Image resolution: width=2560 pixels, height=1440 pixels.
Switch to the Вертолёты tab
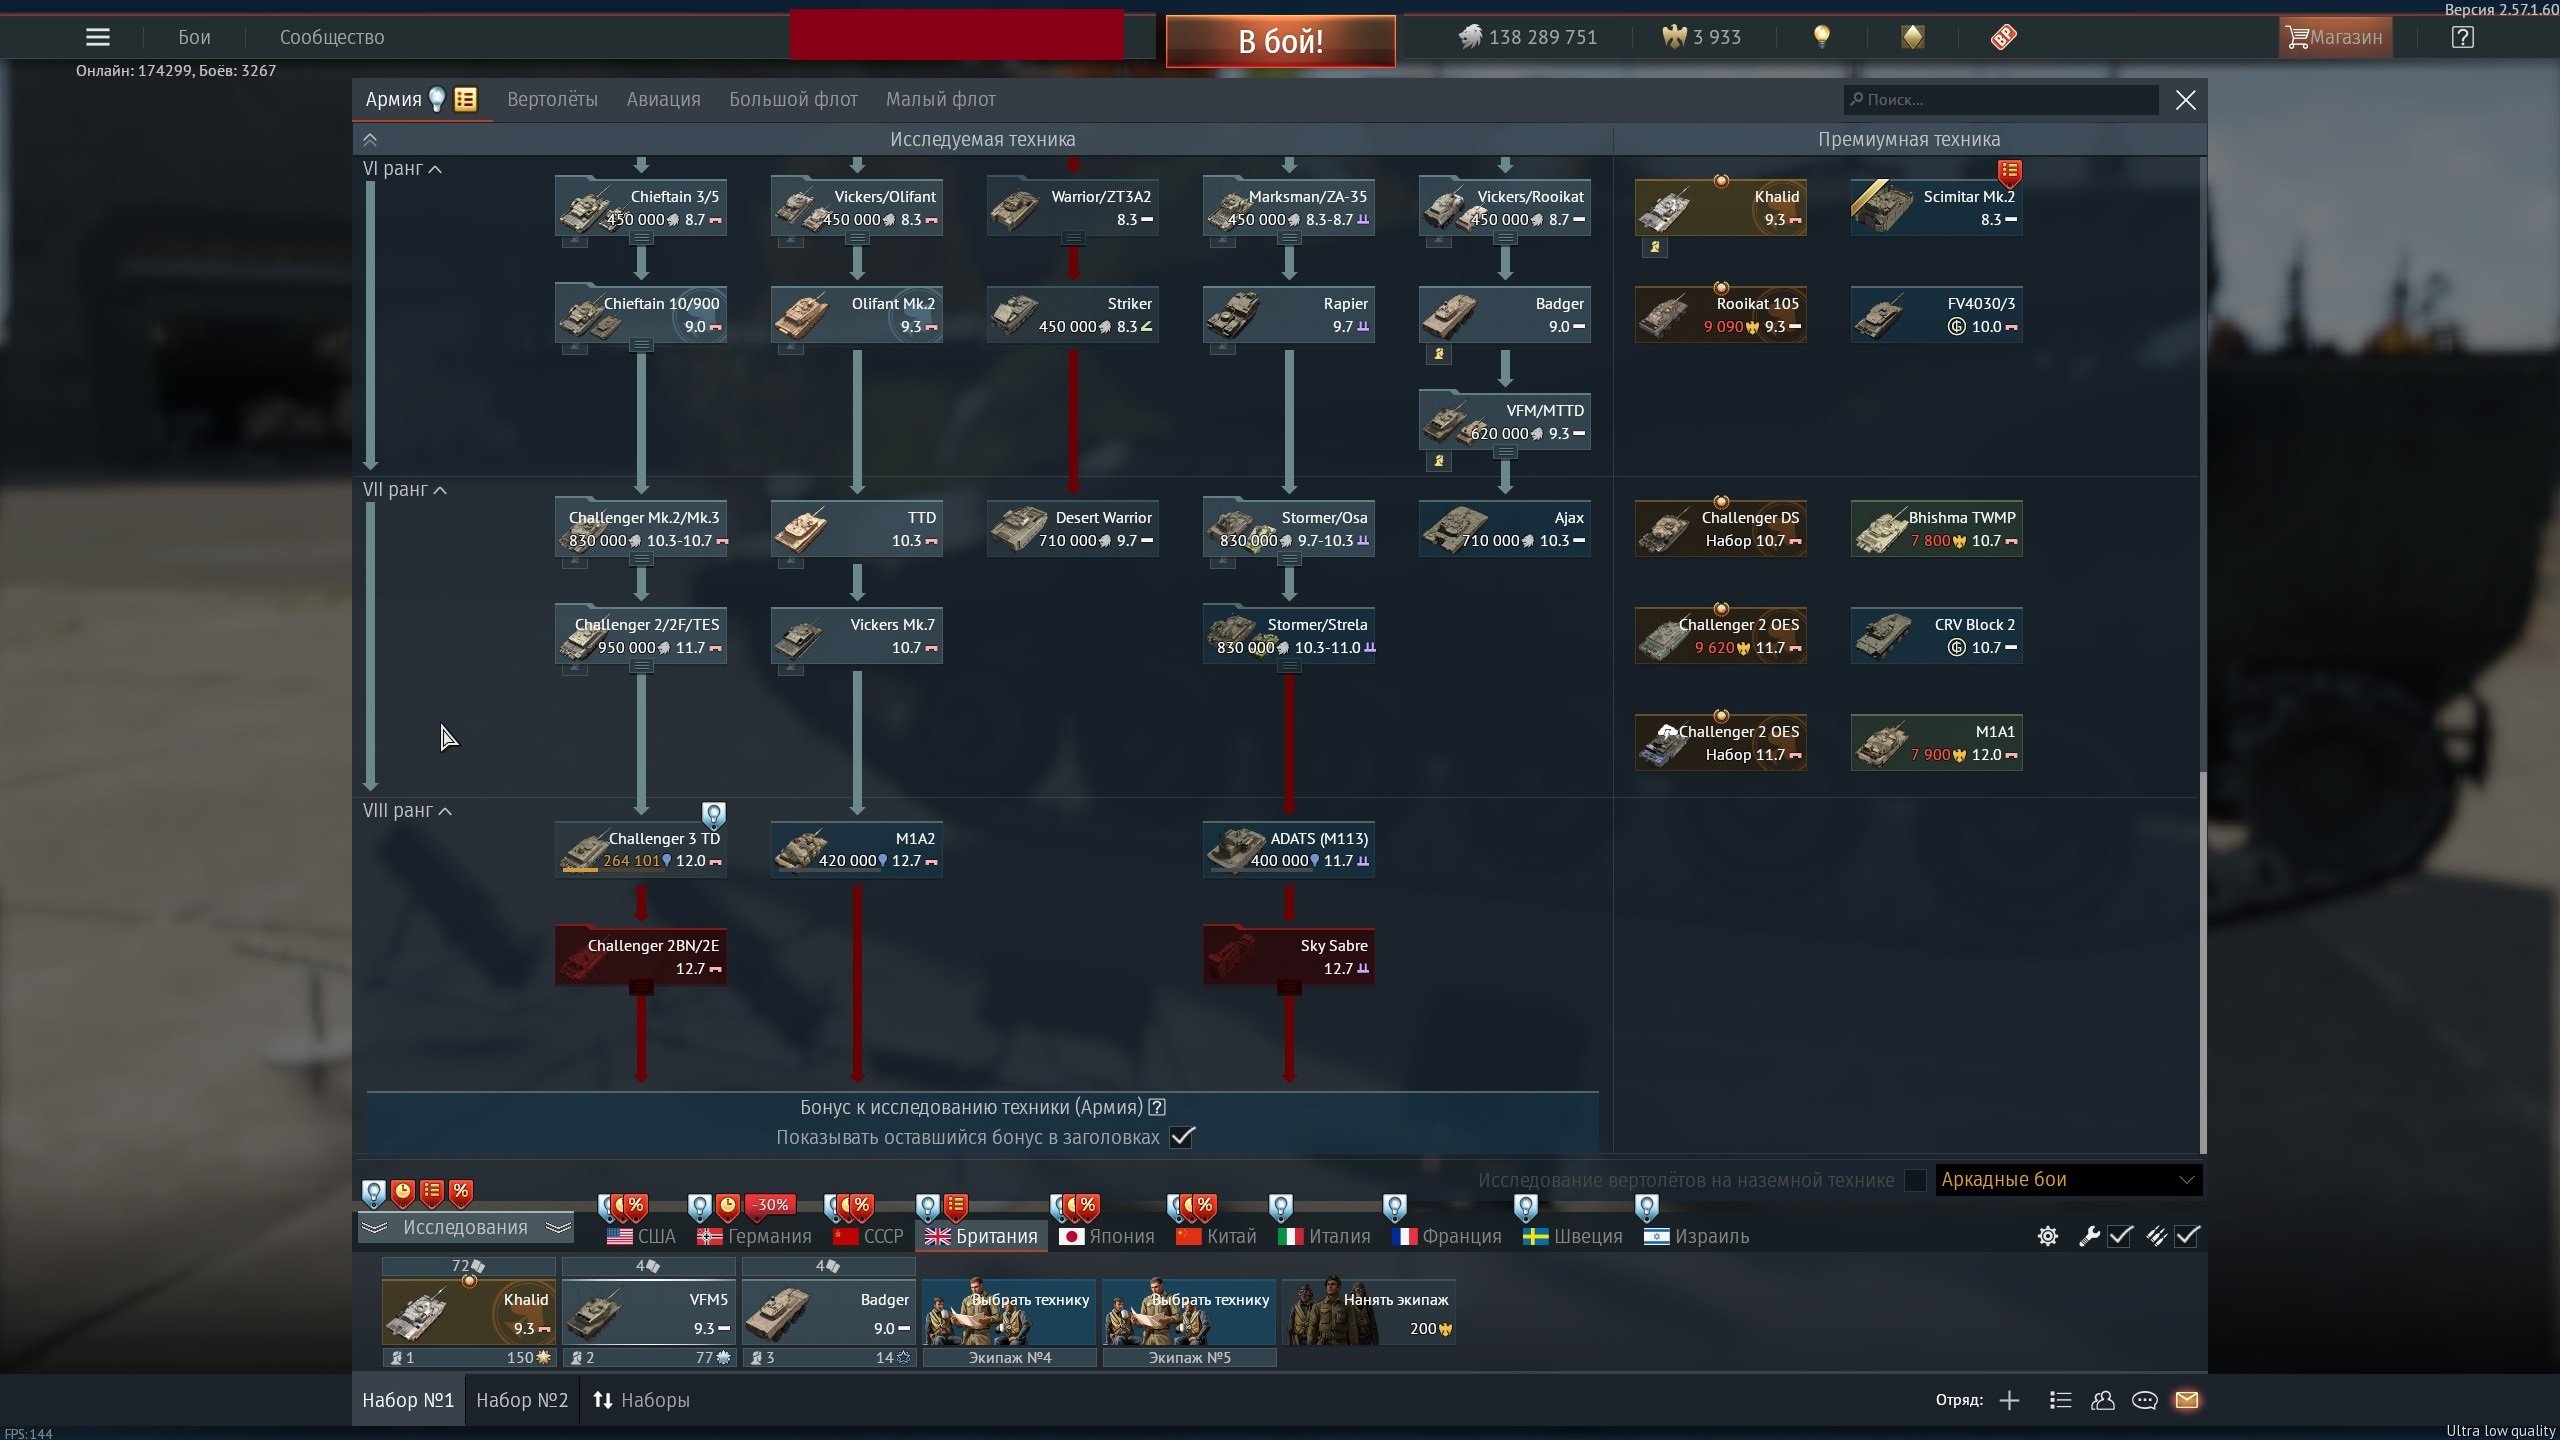coord(552,100)
